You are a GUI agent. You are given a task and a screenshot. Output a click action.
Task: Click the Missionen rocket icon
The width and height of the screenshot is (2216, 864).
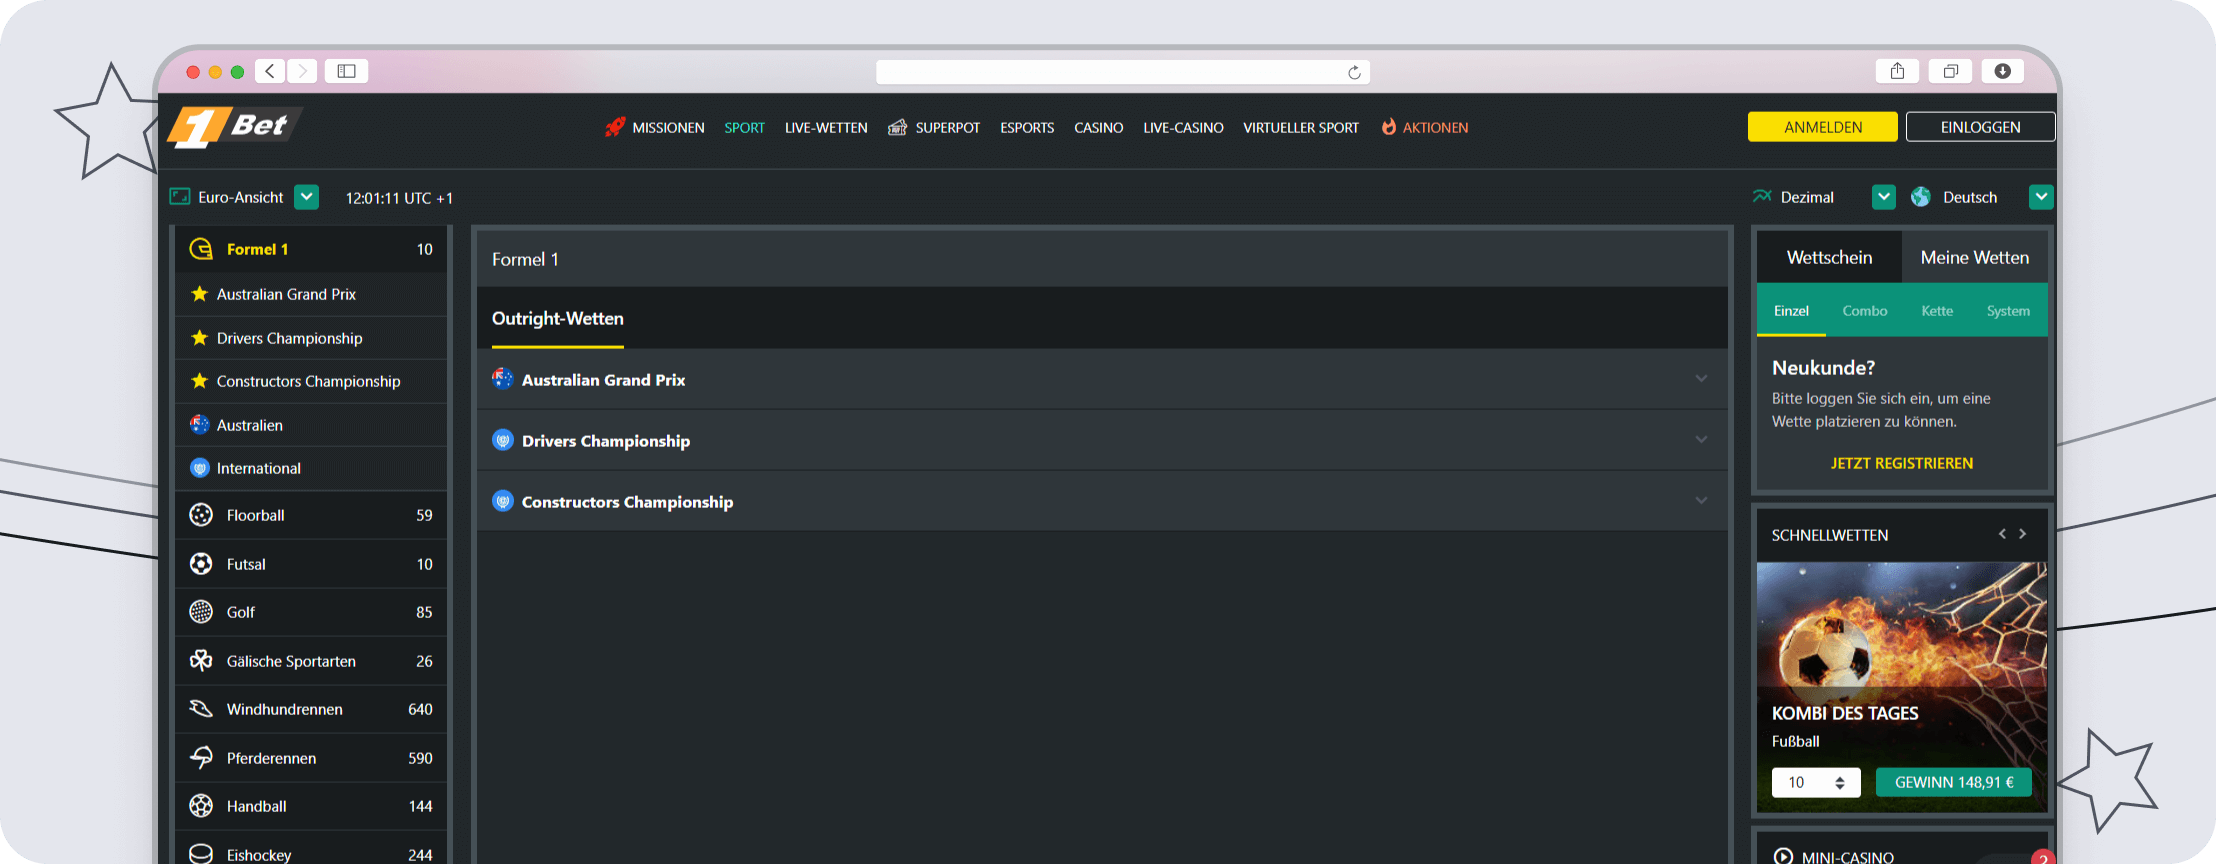tap(615, 127)
